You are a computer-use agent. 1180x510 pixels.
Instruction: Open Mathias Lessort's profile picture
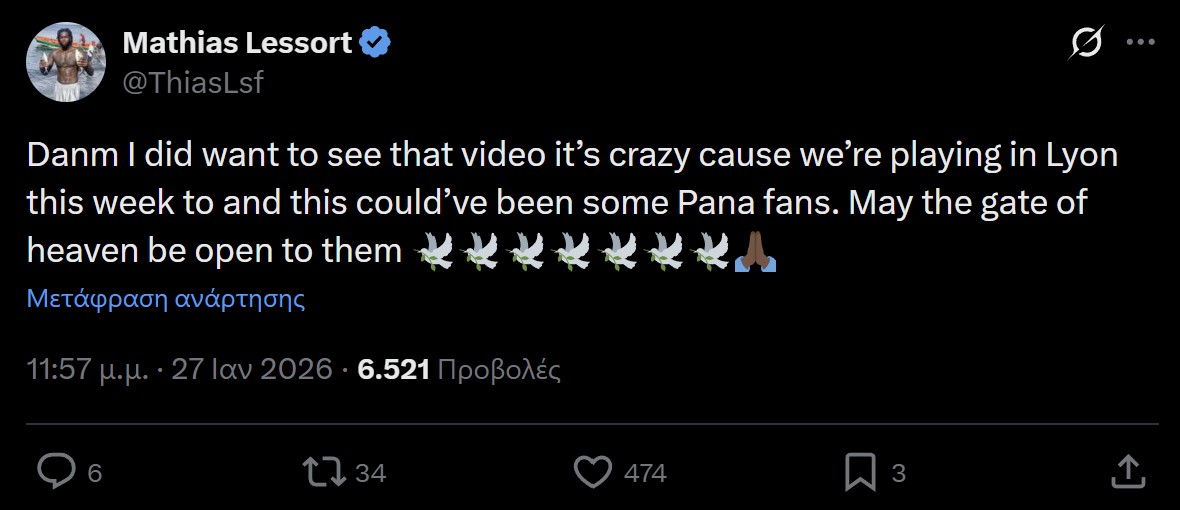[66, 63]
